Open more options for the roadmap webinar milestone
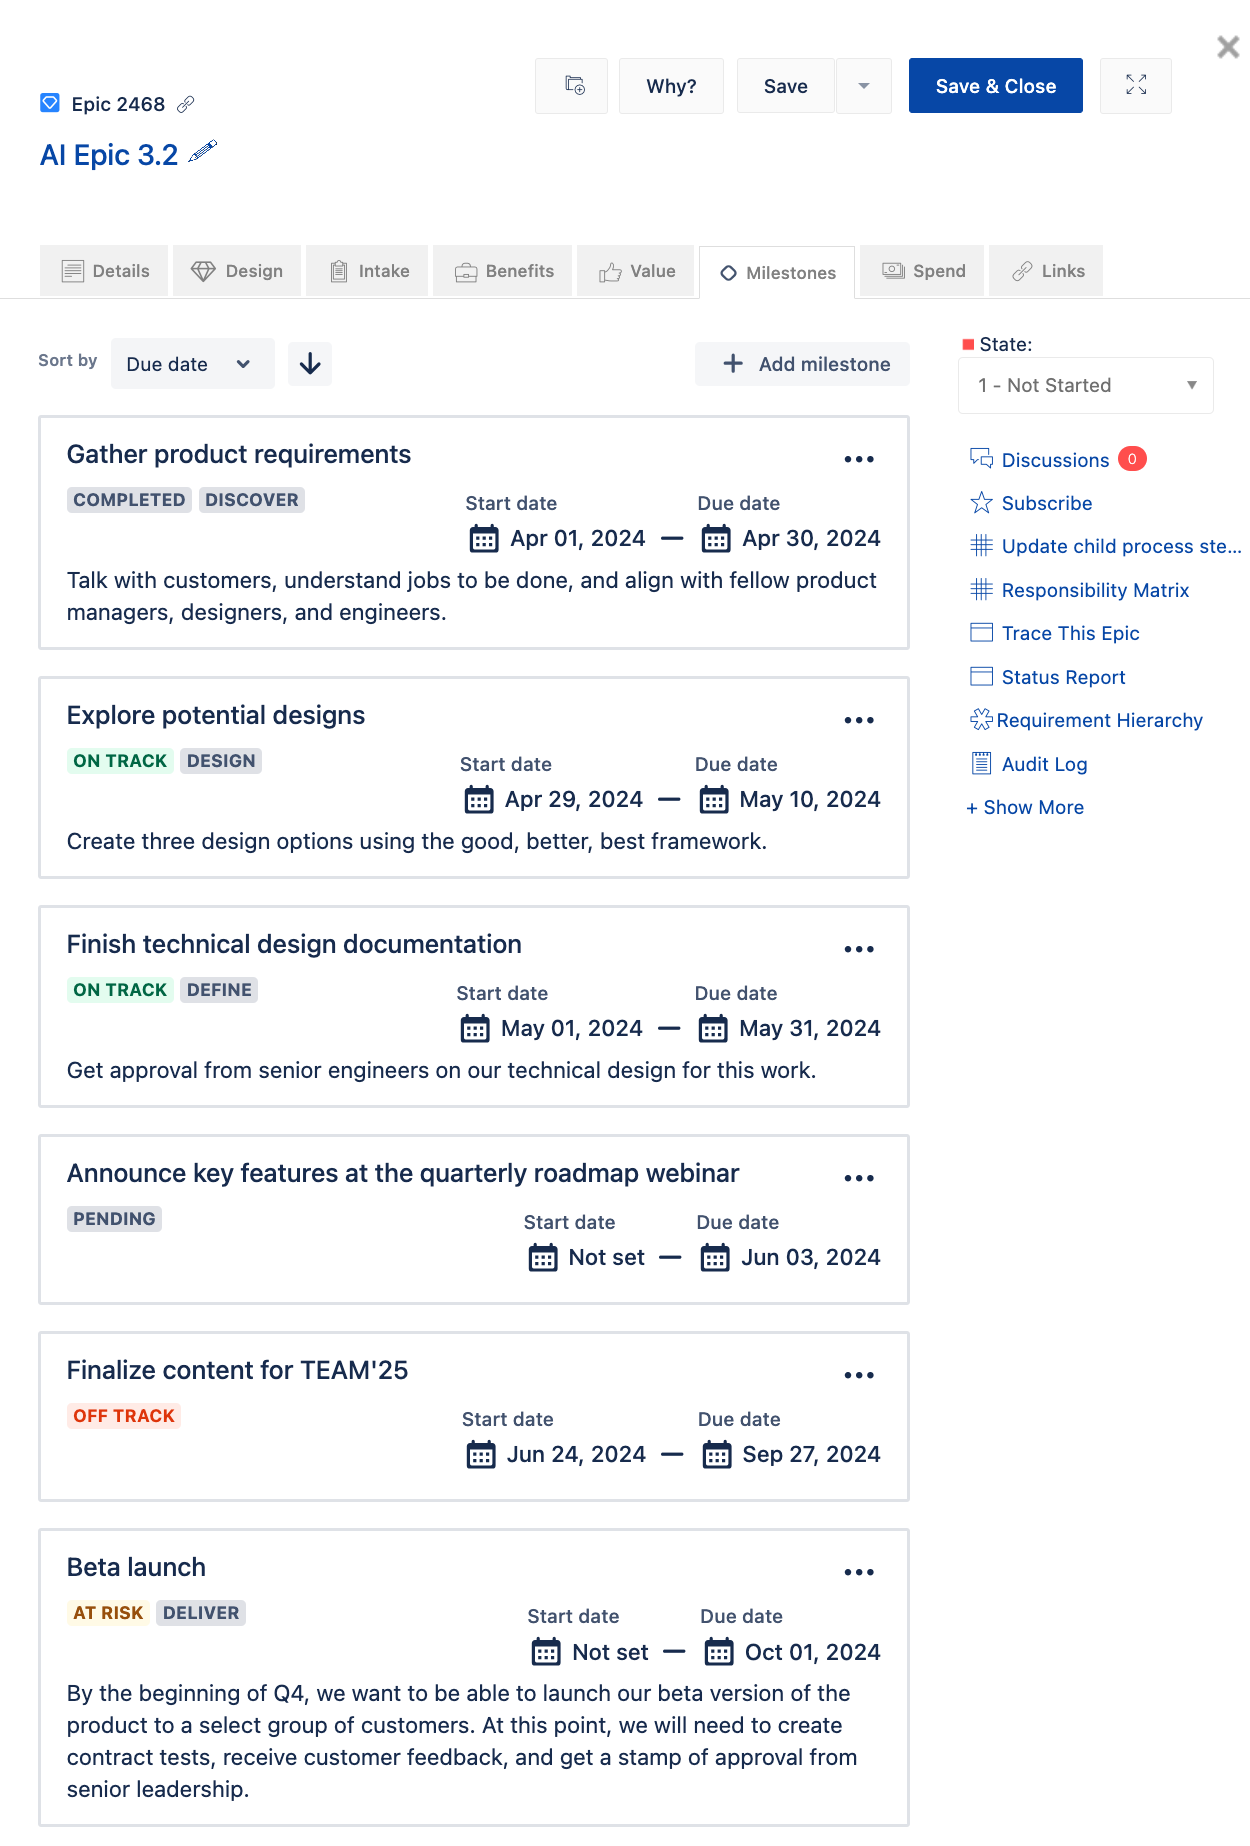The height and width of the screenshot is (1846, 1250). pos(859,1178)
